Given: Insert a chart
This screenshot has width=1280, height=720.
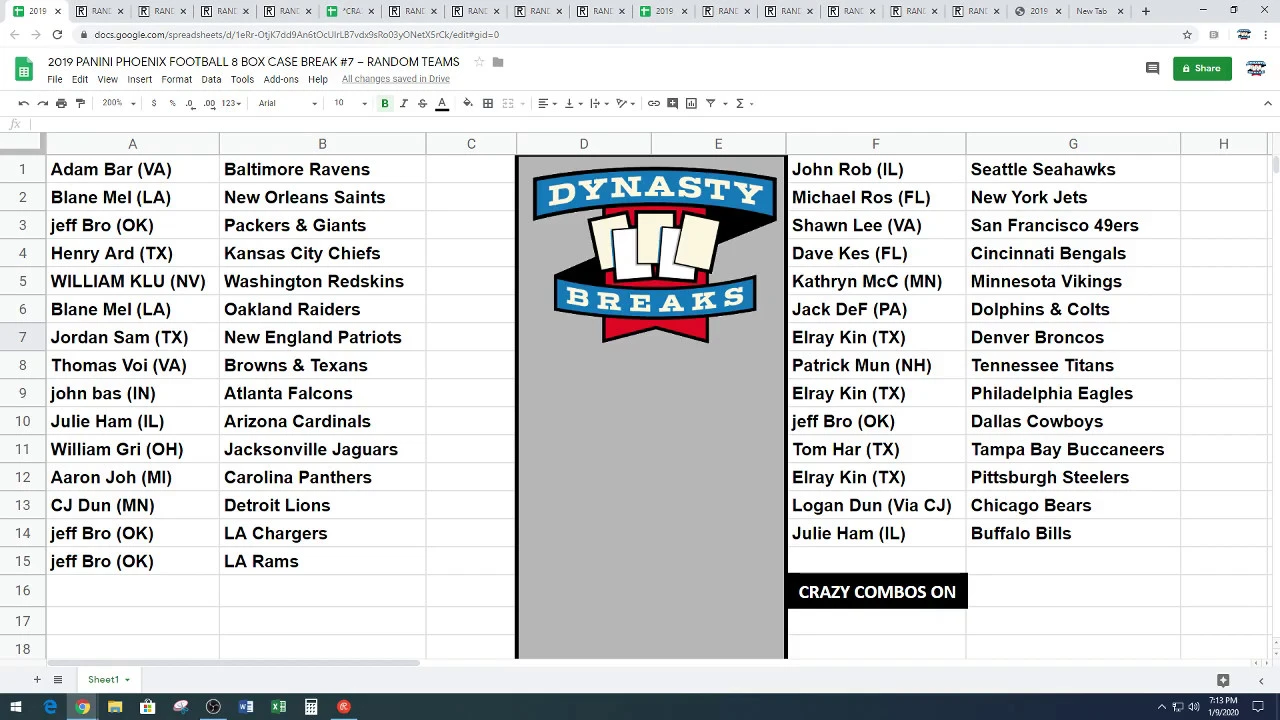Looking at the screenshot, I should tap(691, 103).
